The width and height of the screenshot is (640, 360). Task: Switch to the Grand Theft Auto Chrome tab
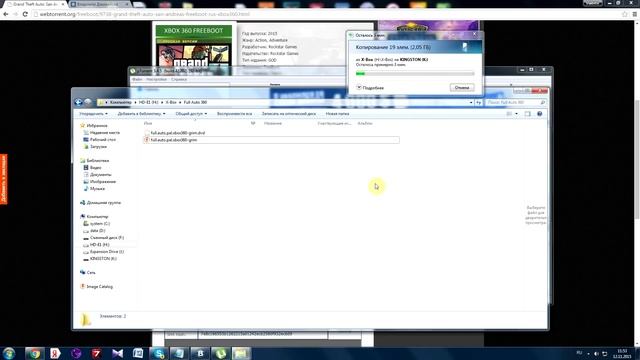coord(35,4)
